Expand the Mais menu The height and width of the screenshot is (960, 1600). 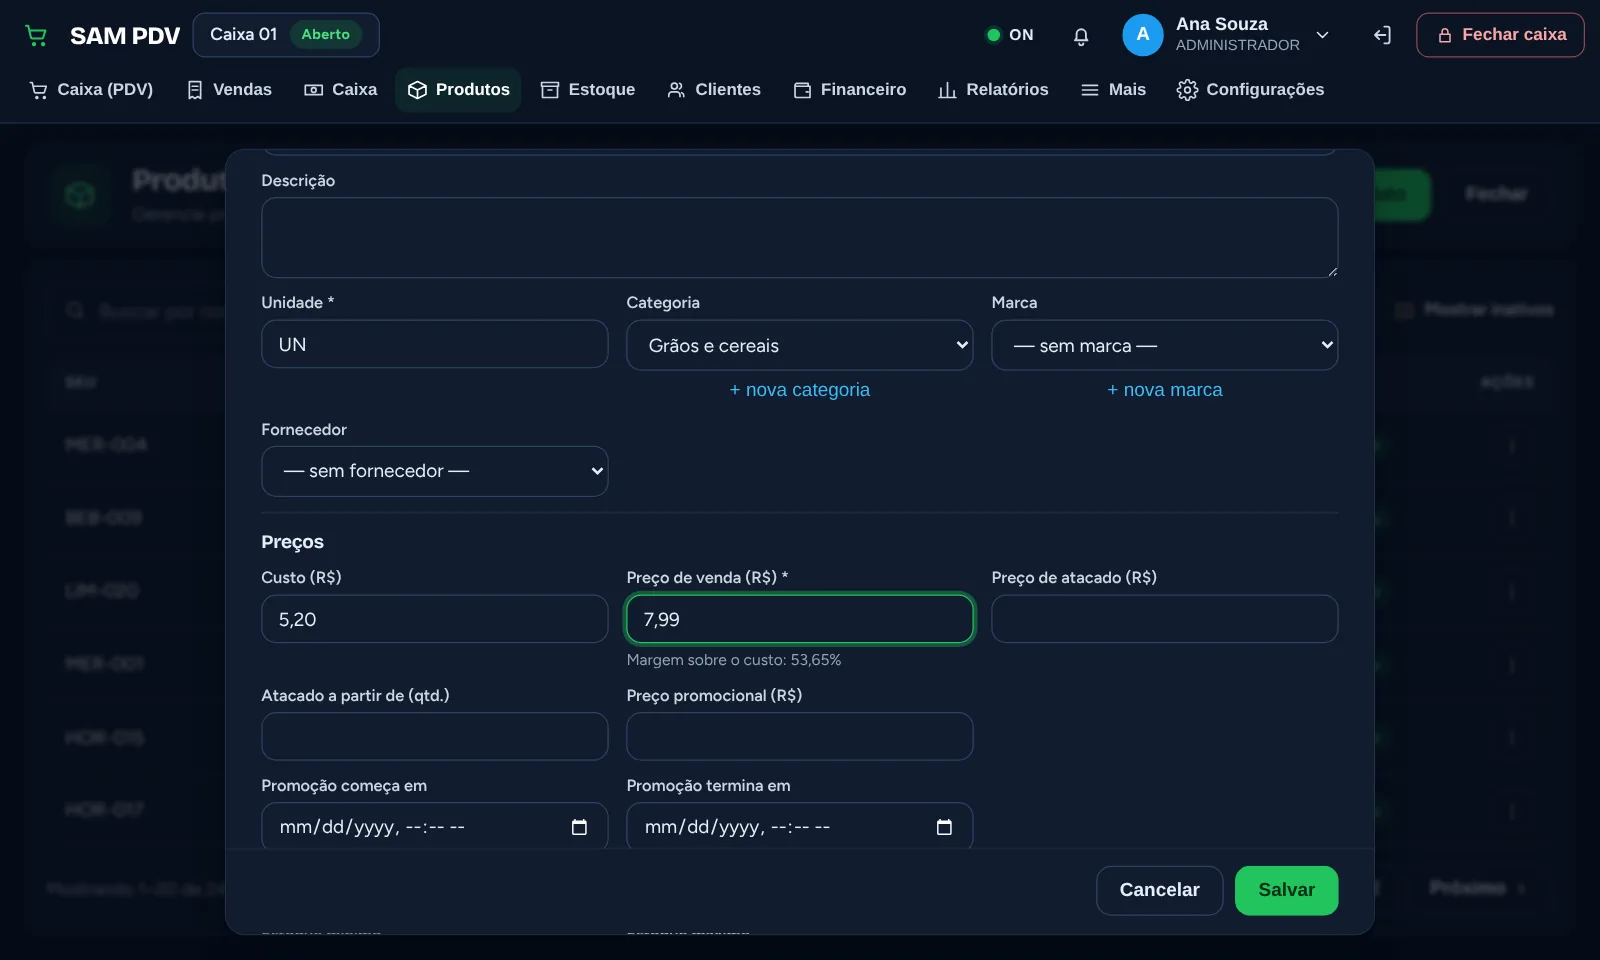(1113, 90)
